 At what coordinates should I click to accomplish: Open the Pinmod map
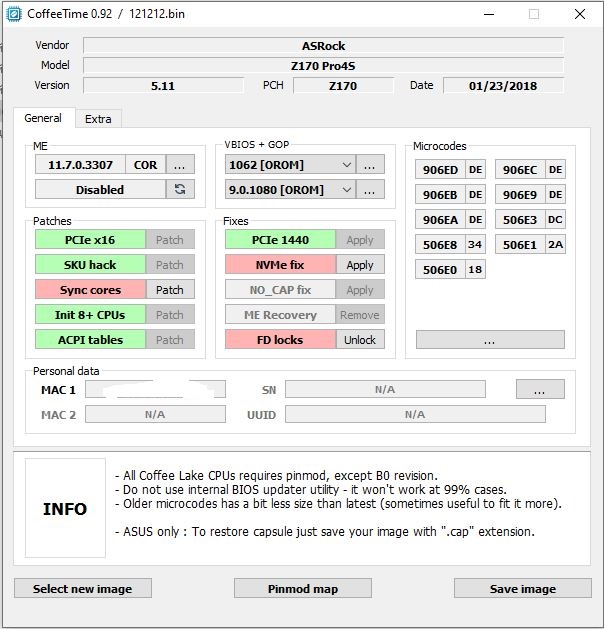[x=303, y=588]
